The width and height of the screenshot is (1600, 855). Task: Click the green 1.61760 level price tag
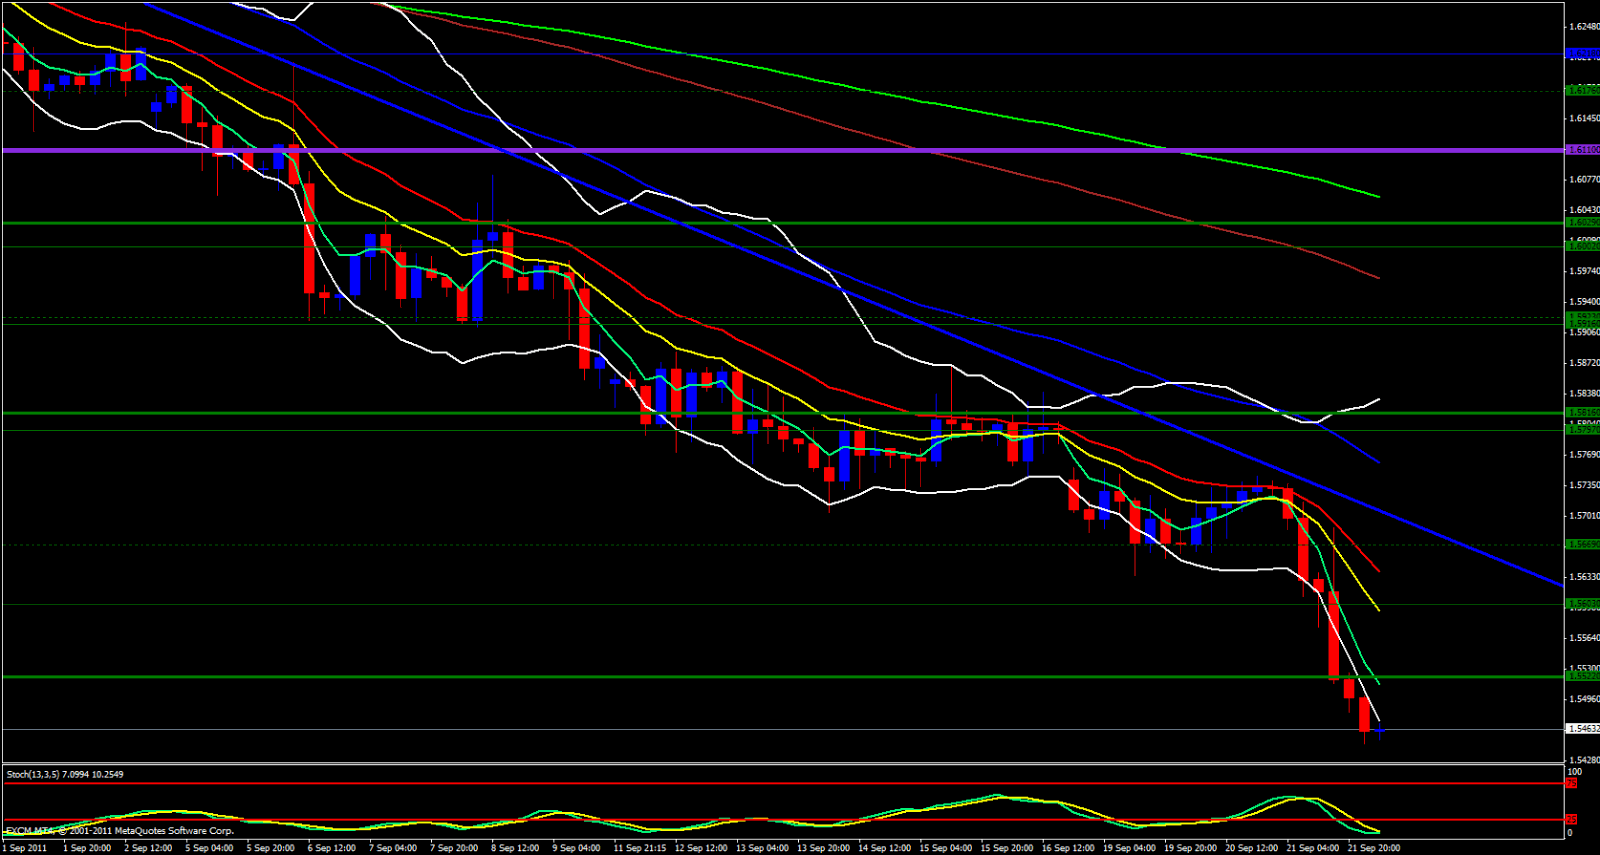[1583, 90]
